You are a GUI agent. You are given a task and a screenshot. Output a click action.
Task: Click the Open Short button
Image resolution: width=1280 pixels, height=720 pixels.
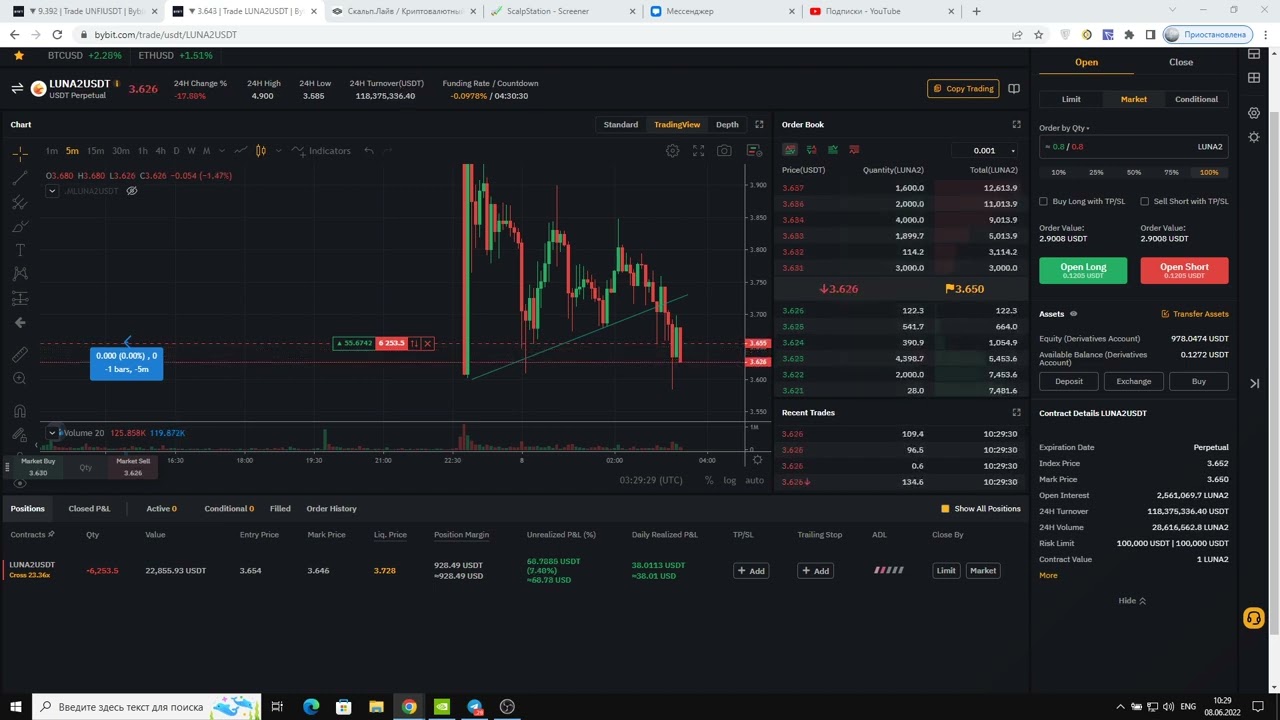tap(1184, 270)
